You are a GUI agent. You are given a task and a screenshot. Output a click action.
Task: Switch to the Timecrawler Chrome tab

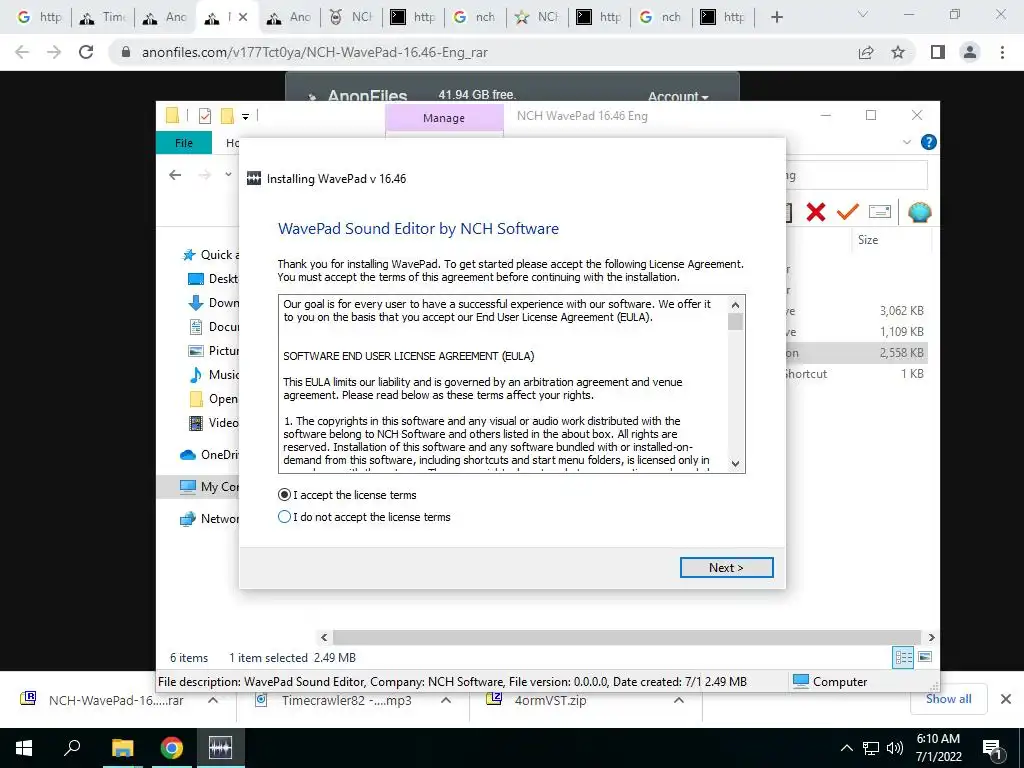coord(103,17)
